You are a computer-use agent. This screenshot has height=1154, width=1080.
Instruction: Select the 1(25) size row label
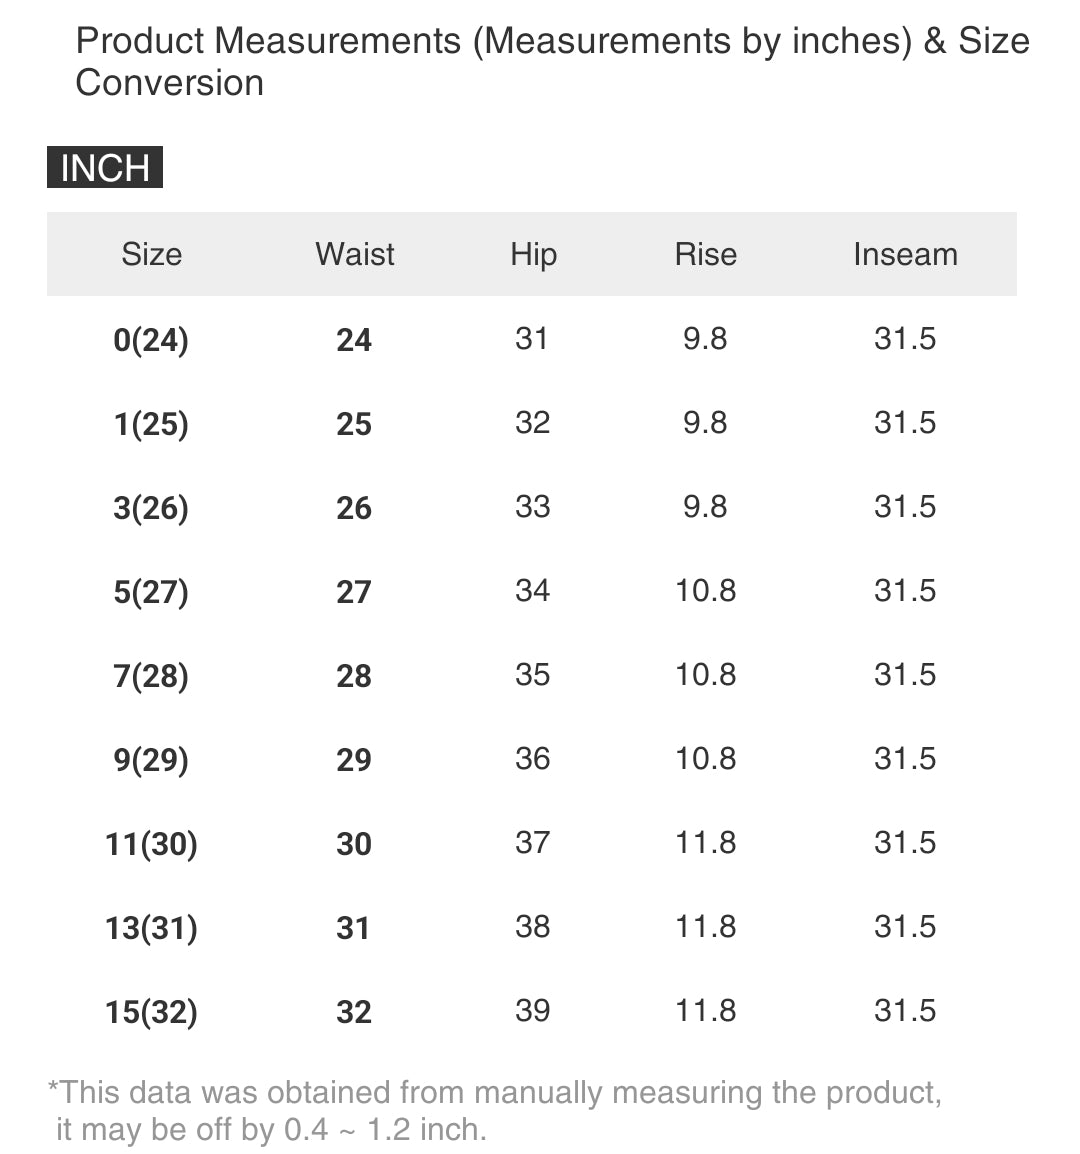point(151,424)
